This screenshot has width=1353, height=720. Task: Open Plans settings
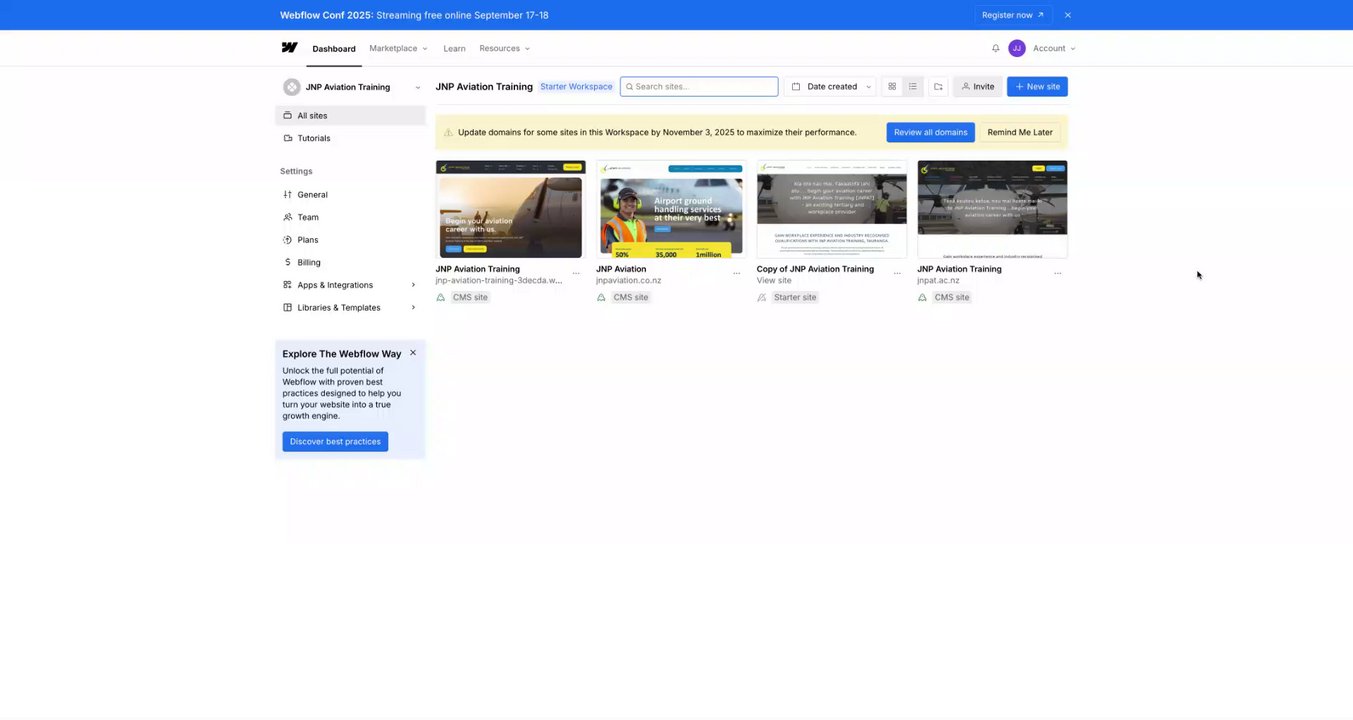350,240
